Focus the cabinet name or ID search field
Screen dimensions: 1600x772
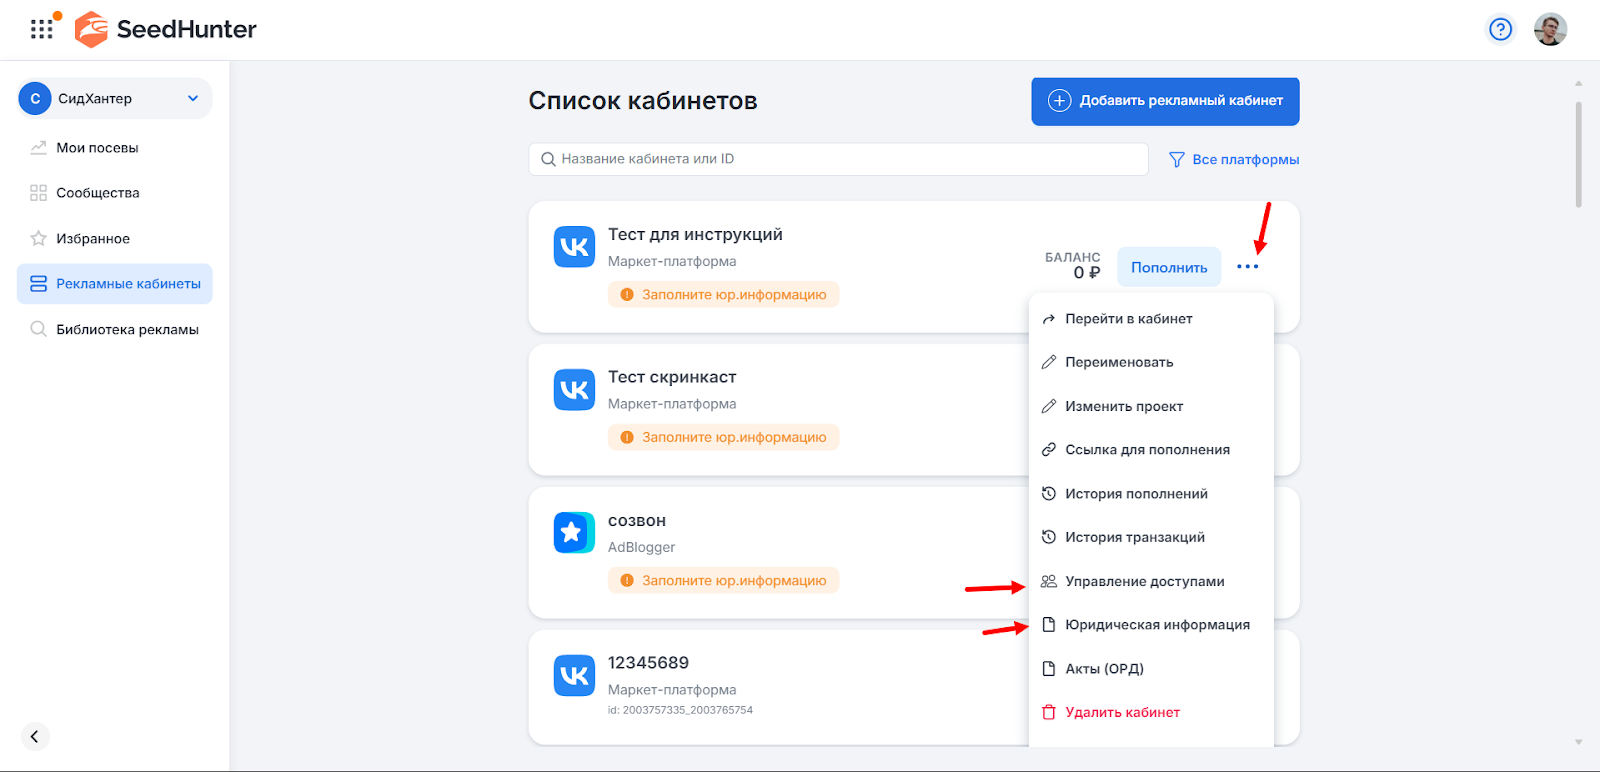838,159
